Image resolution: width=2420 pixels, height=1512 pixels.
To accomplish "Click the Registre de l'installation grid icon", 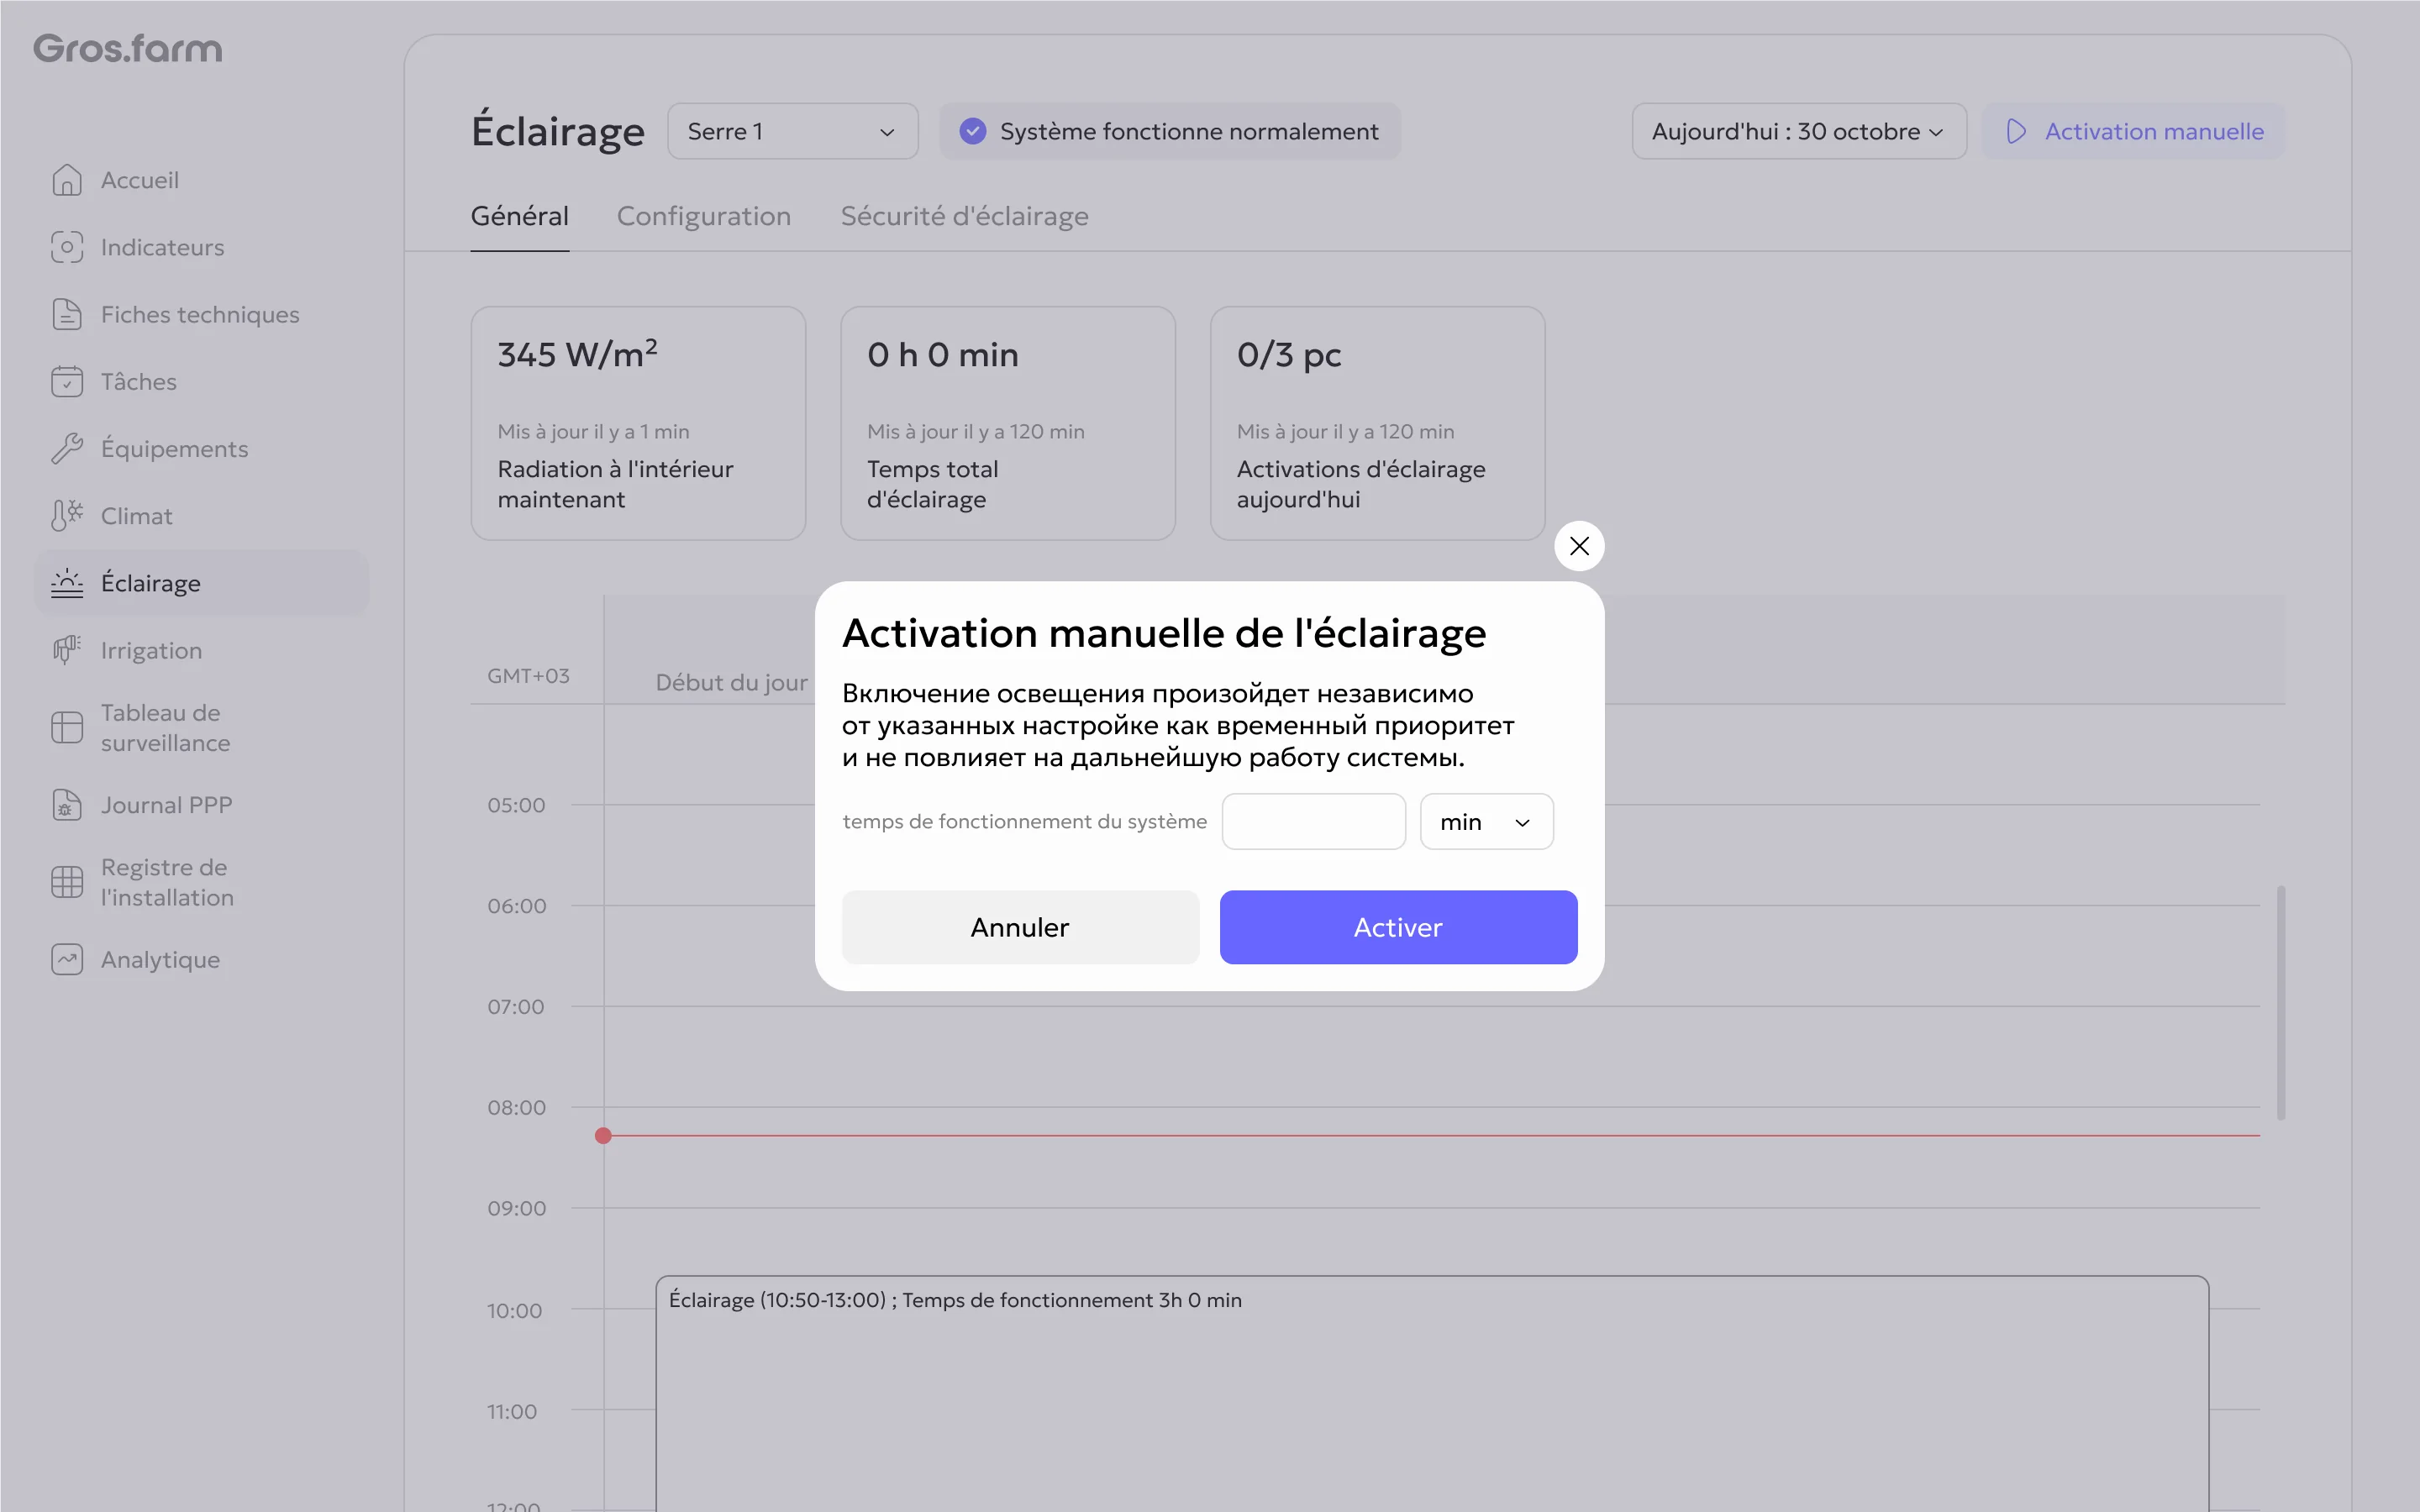I will pos(66,882).
